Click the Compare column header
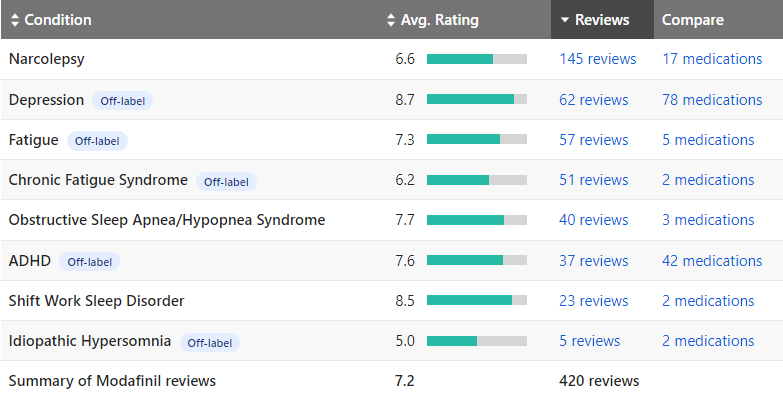Screen dimensions: 783x419 692,20
